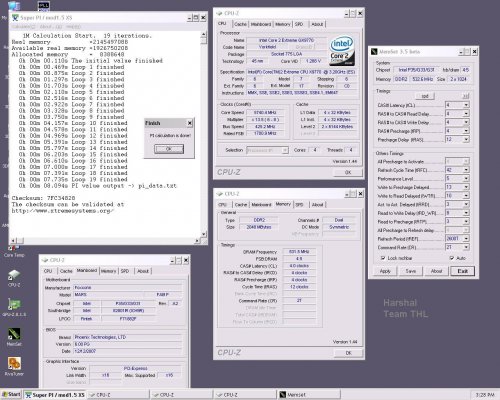
Task: Open the Refresh Period (tREF) dropdown
Action: pos(466,239)
